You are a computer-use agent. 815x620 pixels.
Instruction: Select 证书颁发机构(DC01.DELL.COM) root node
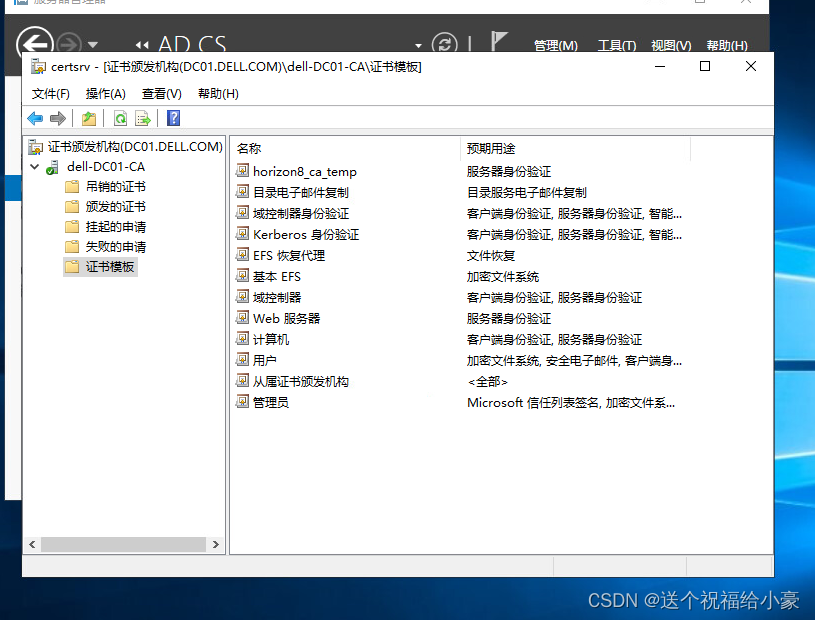(135, 147)
